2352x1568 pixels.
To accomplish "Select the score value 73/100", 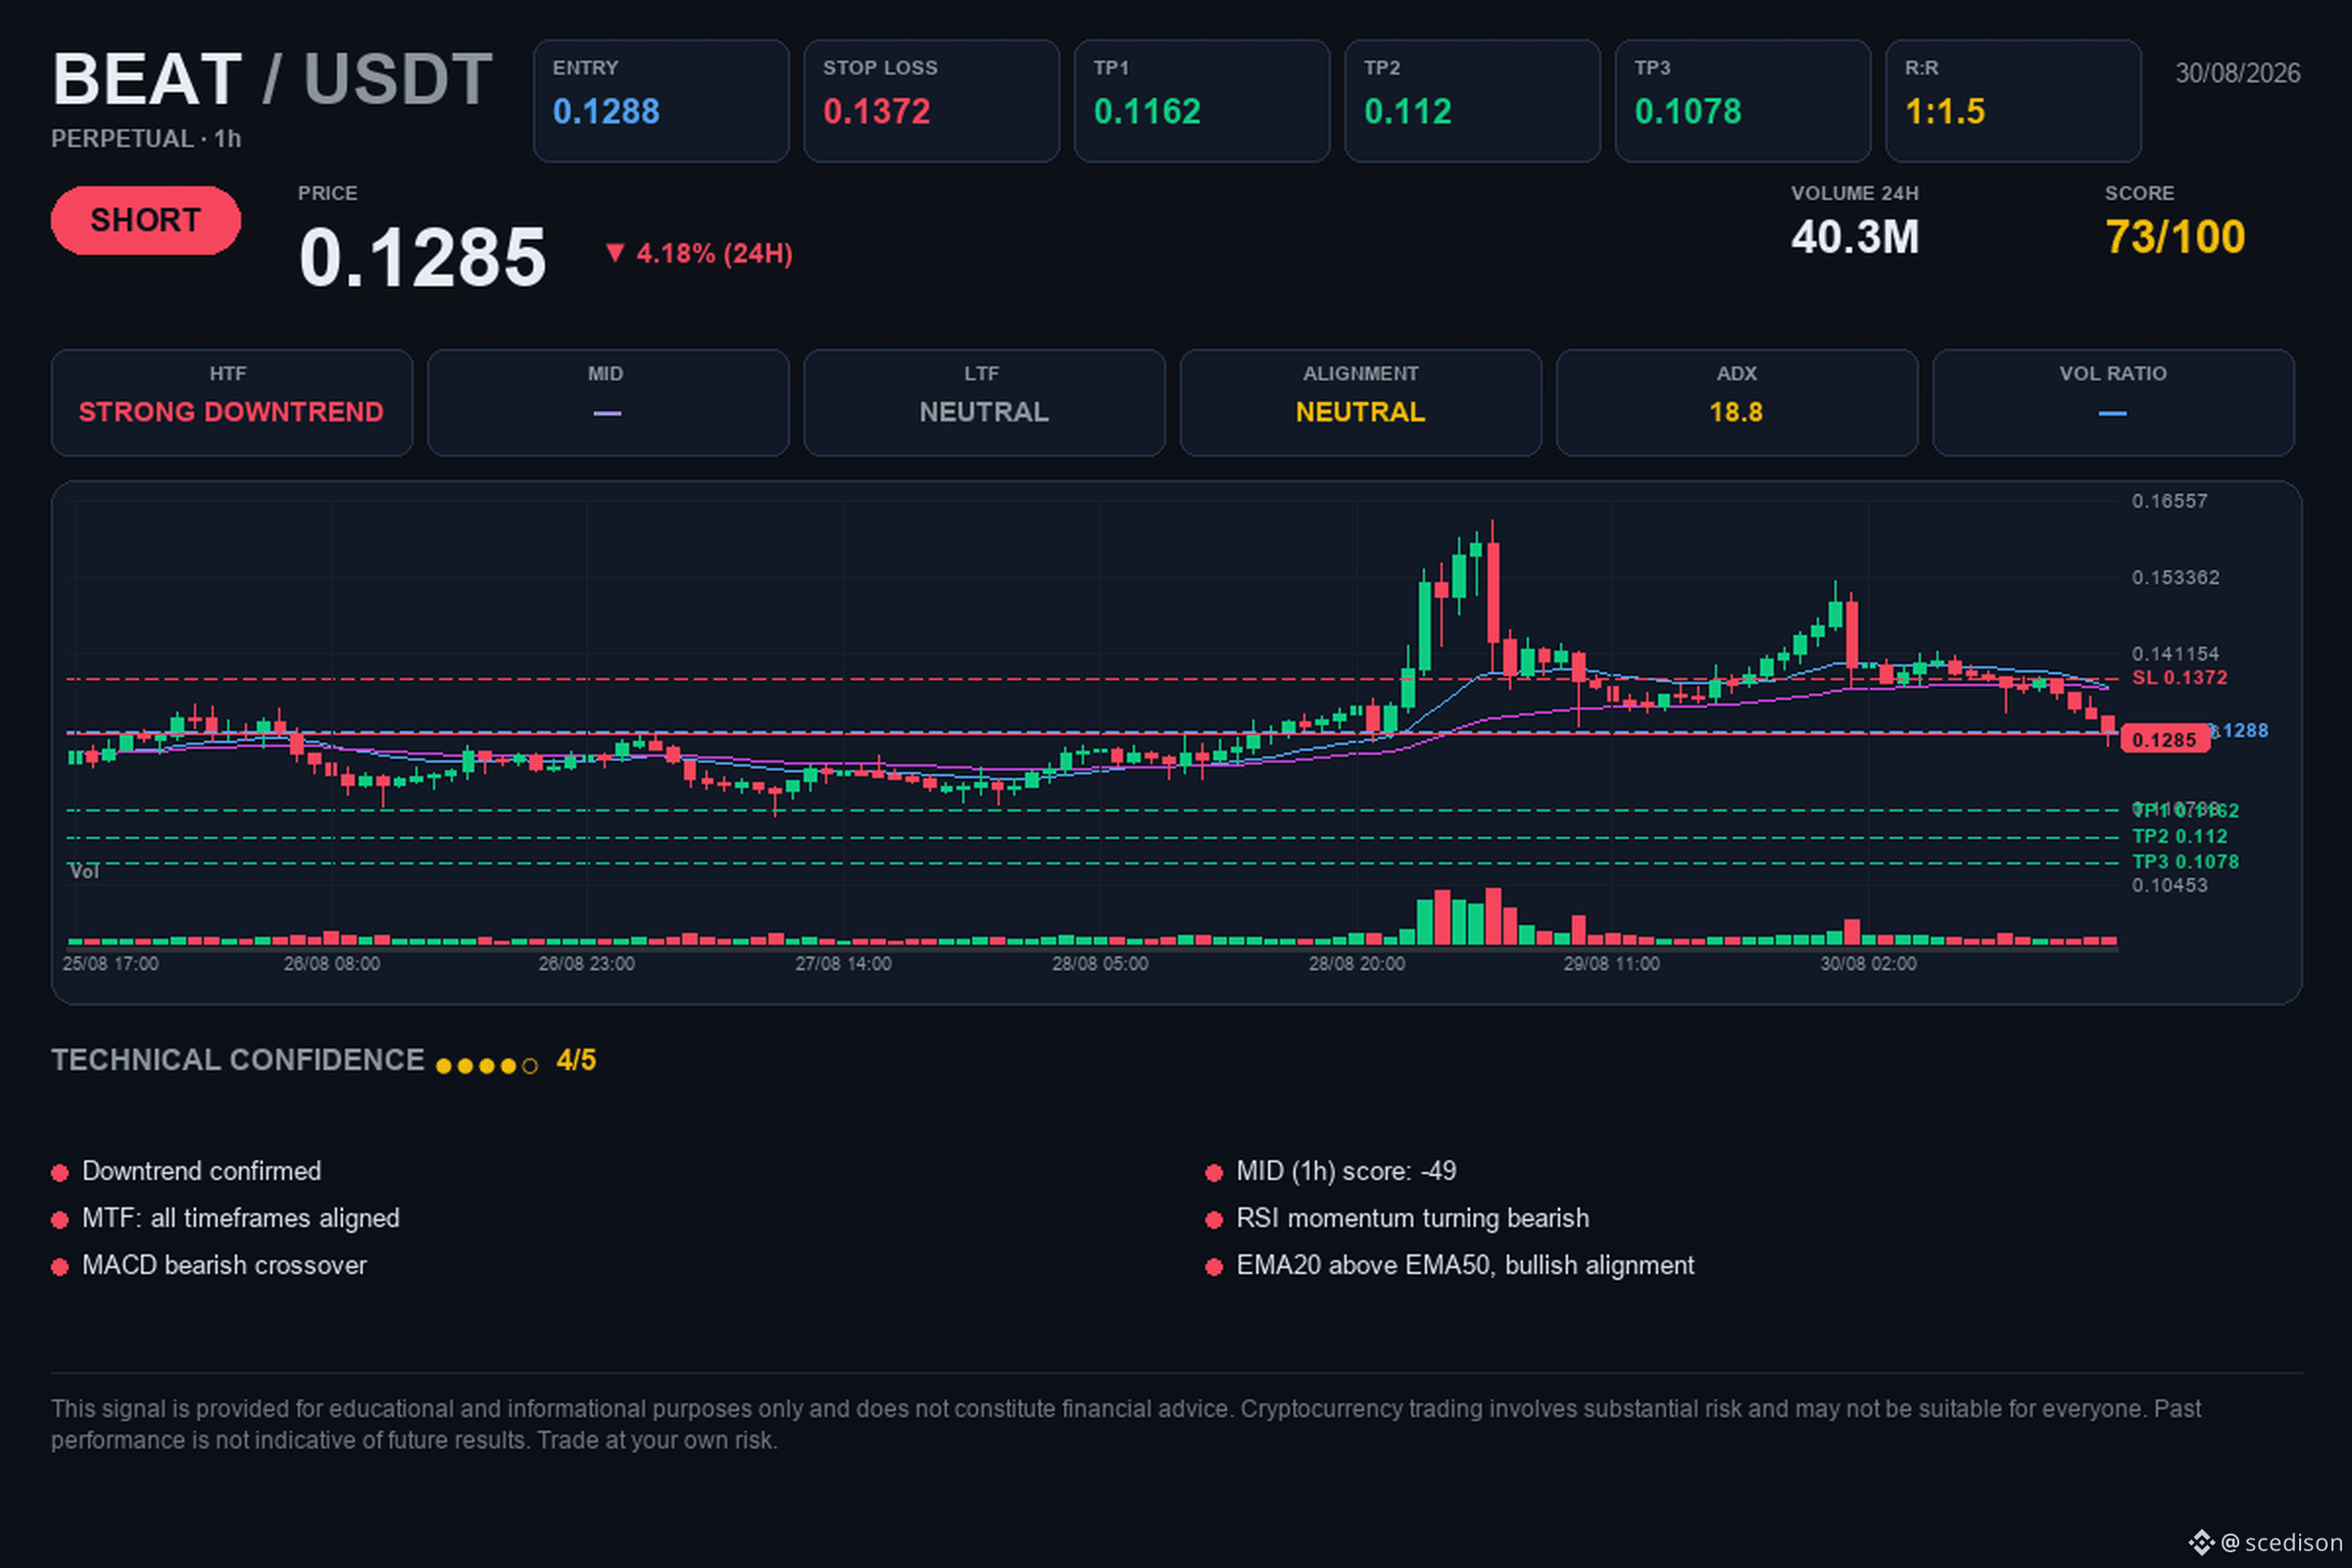I will pyautogui.click(x=2175, y=238).
